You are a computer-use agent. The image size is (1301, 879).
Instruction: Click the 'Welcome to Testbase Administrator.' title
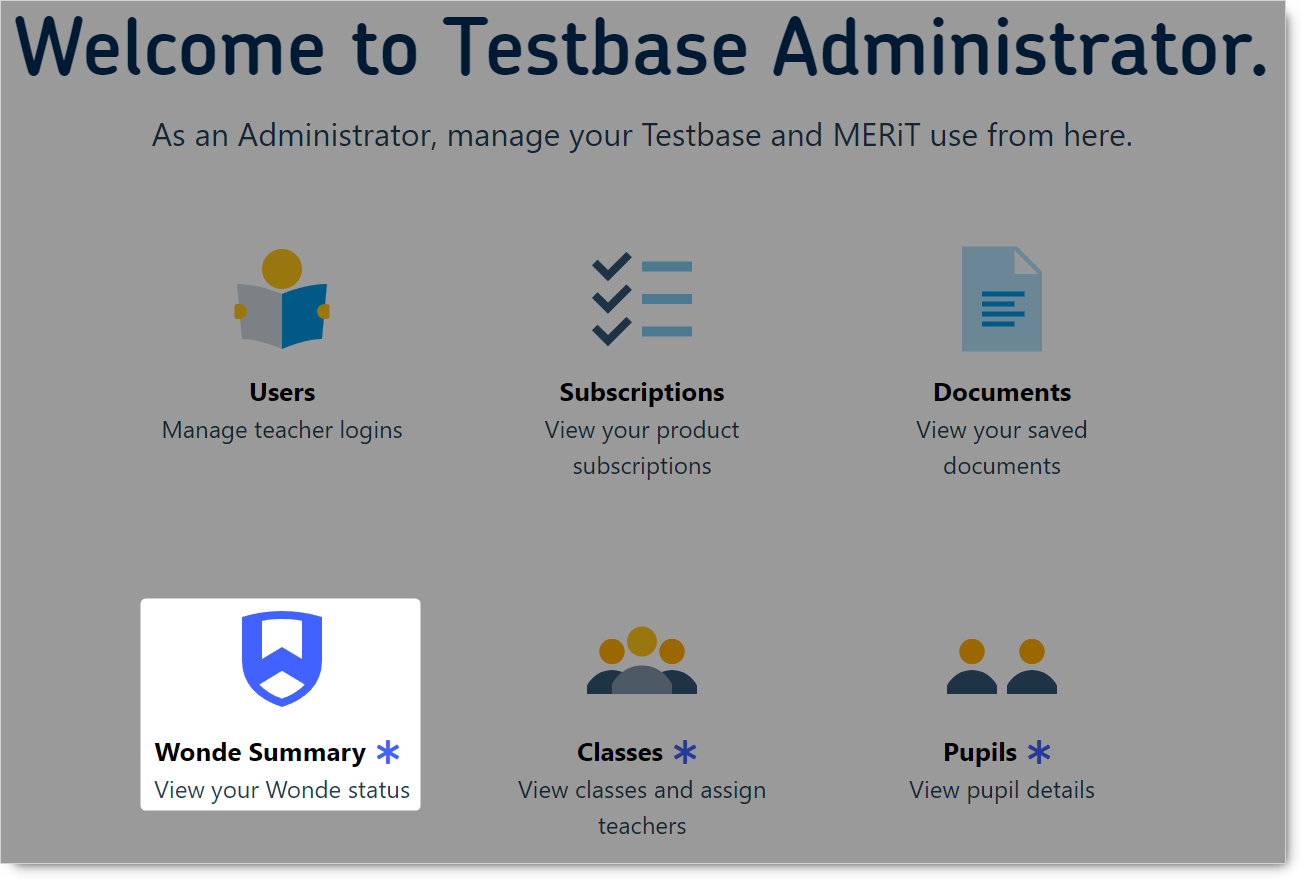coord(642,47)
